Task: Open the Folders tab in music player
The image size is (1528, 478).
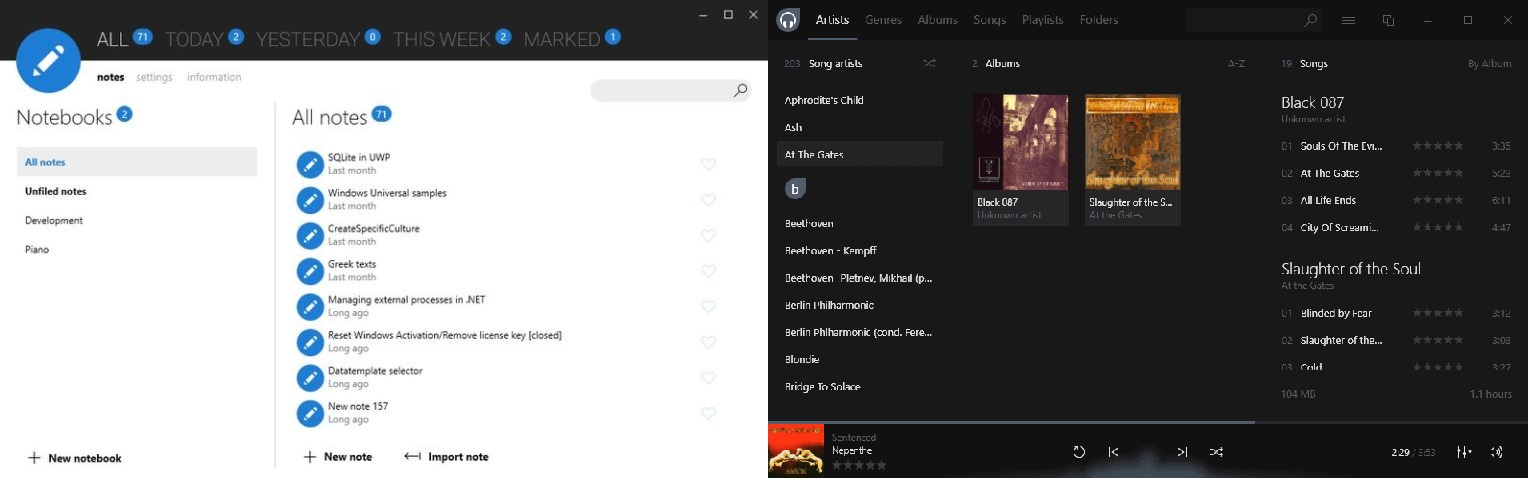Action: (x=1099, y=20)
